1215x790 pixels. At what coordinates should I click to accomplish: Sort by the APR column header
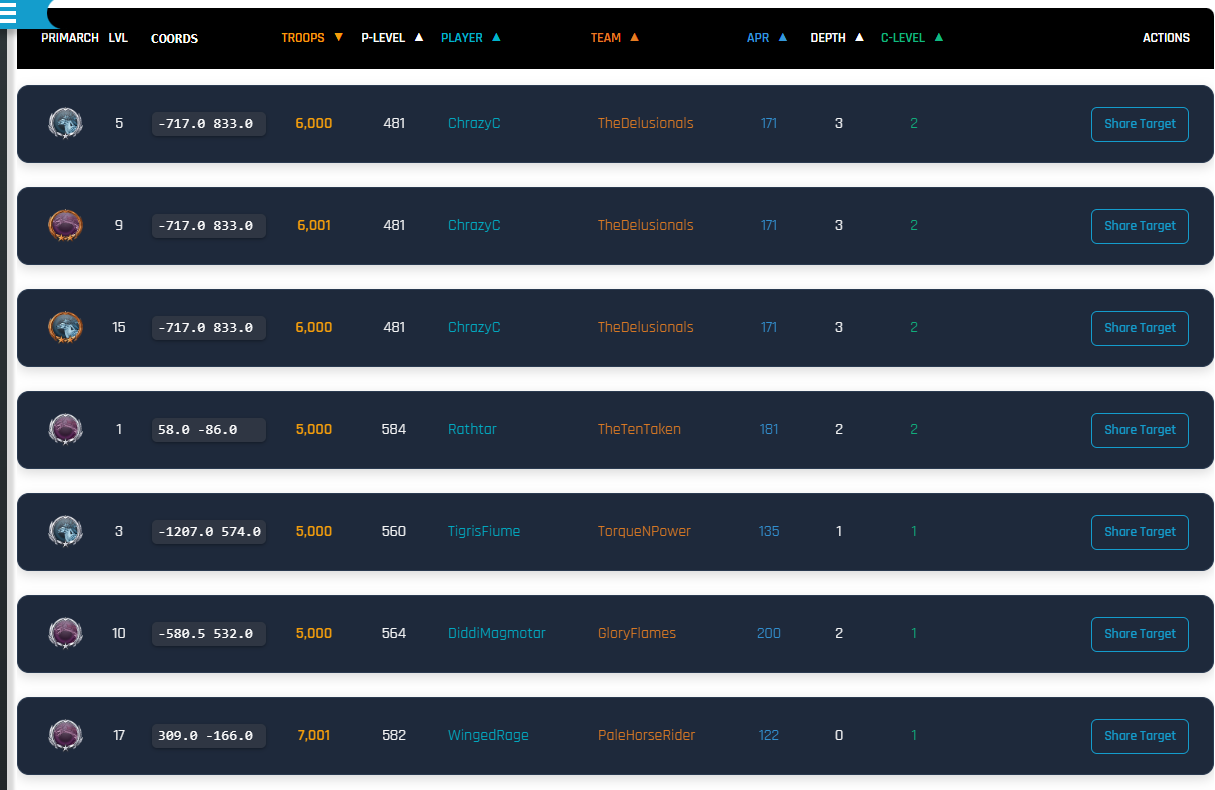tap(766, 38)
